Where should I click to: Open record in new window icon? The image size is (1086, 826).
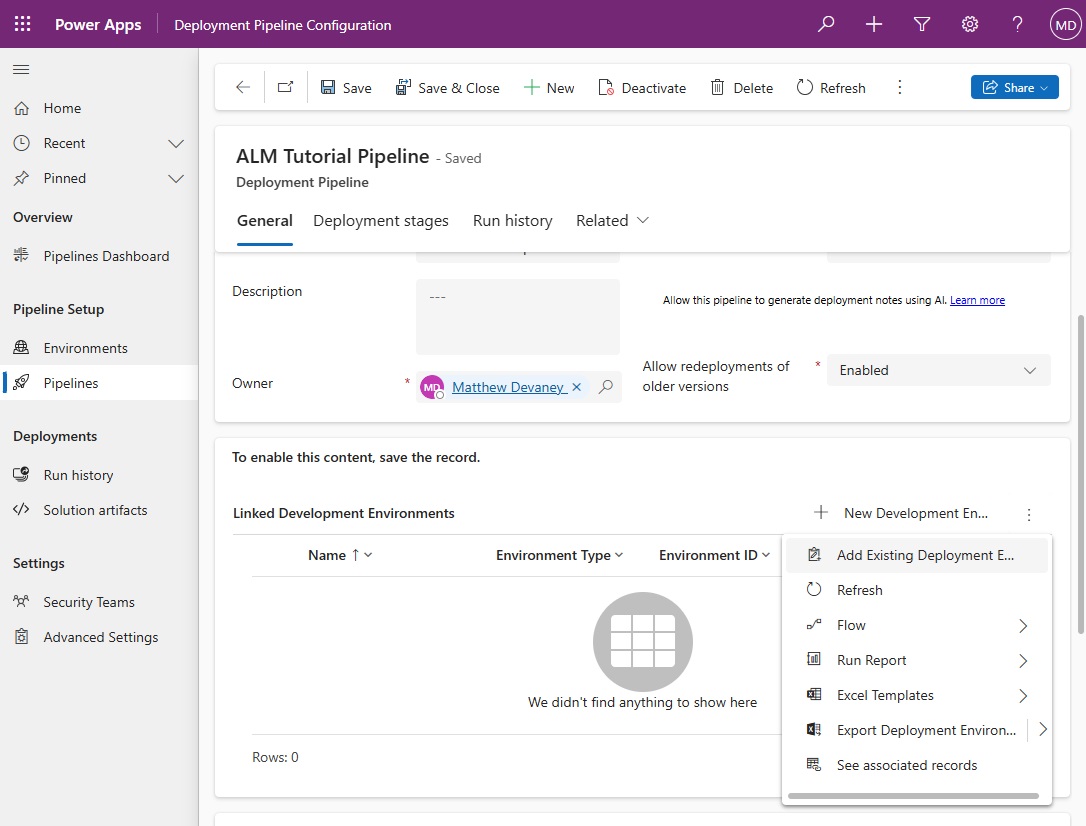coord(286,88)
